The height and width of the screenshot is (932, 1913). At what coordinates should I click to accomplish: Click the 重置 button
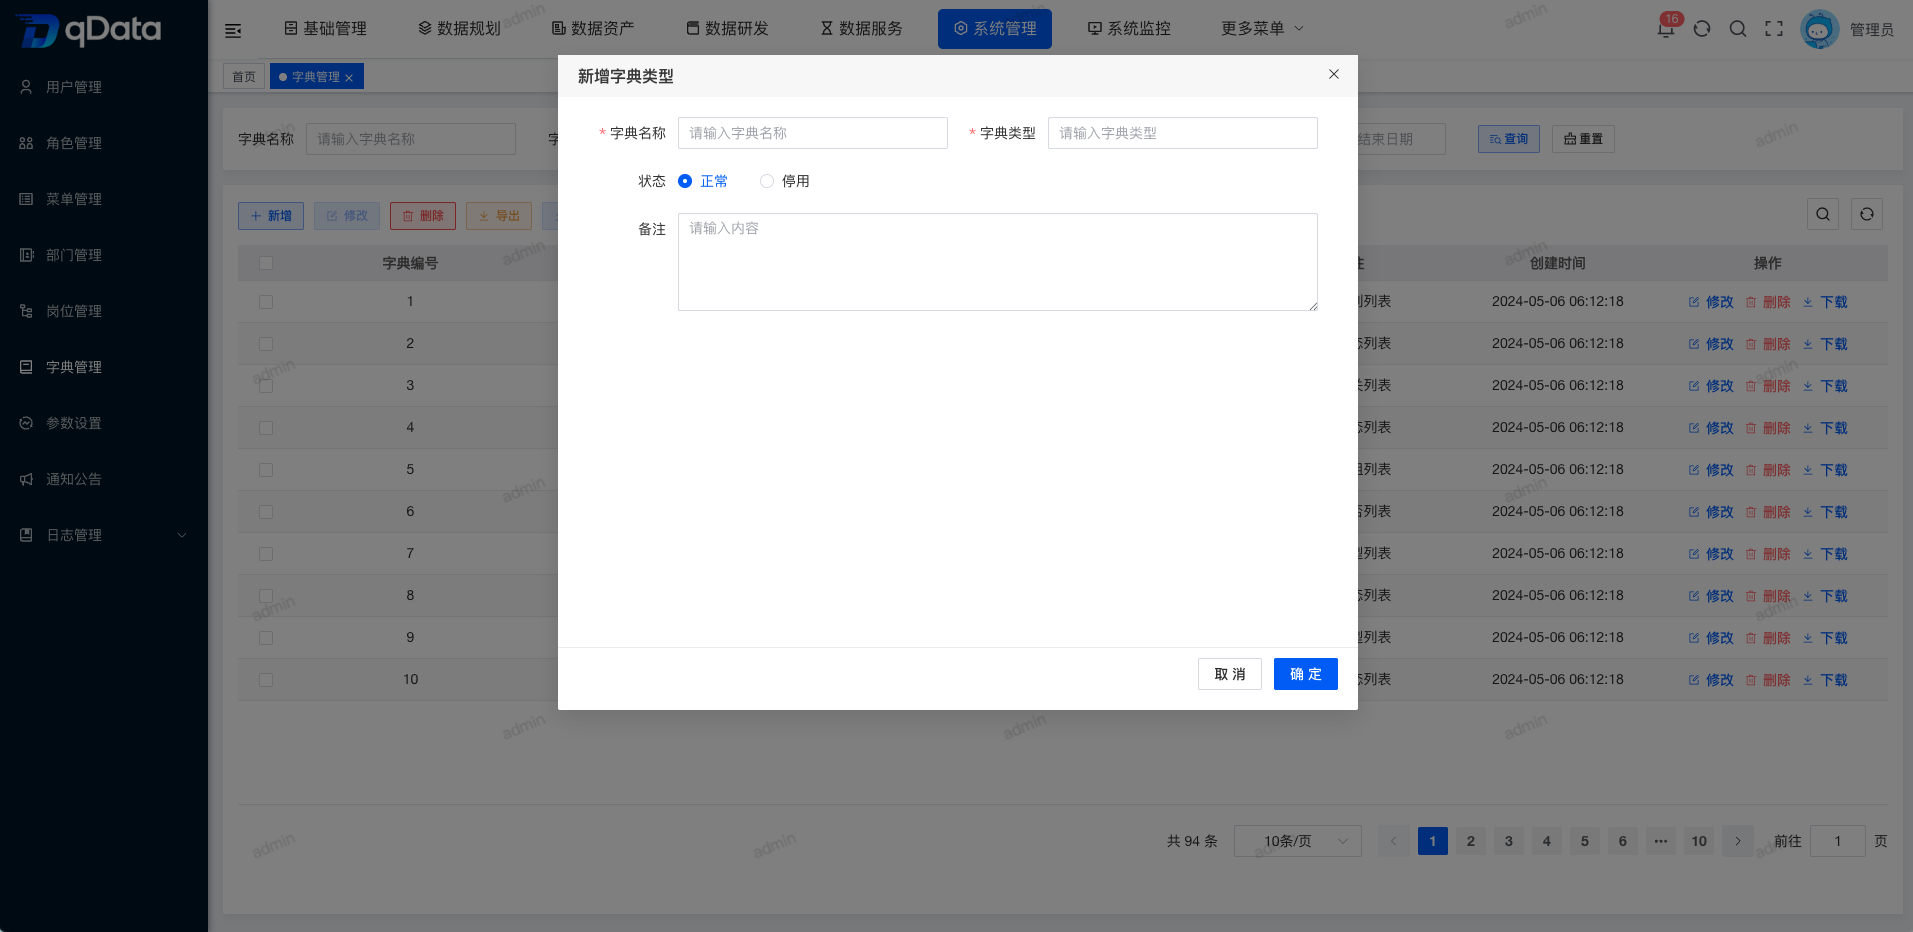[x=1583, y=139]
